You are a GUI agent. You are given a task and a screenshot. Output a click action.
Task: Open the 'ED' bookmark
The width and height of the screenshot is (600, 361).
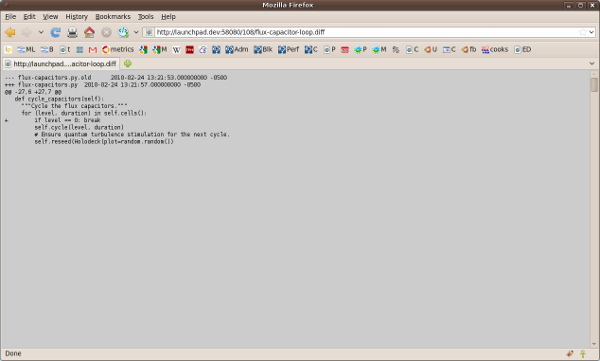pyautogui.click(x=522, y=49)
